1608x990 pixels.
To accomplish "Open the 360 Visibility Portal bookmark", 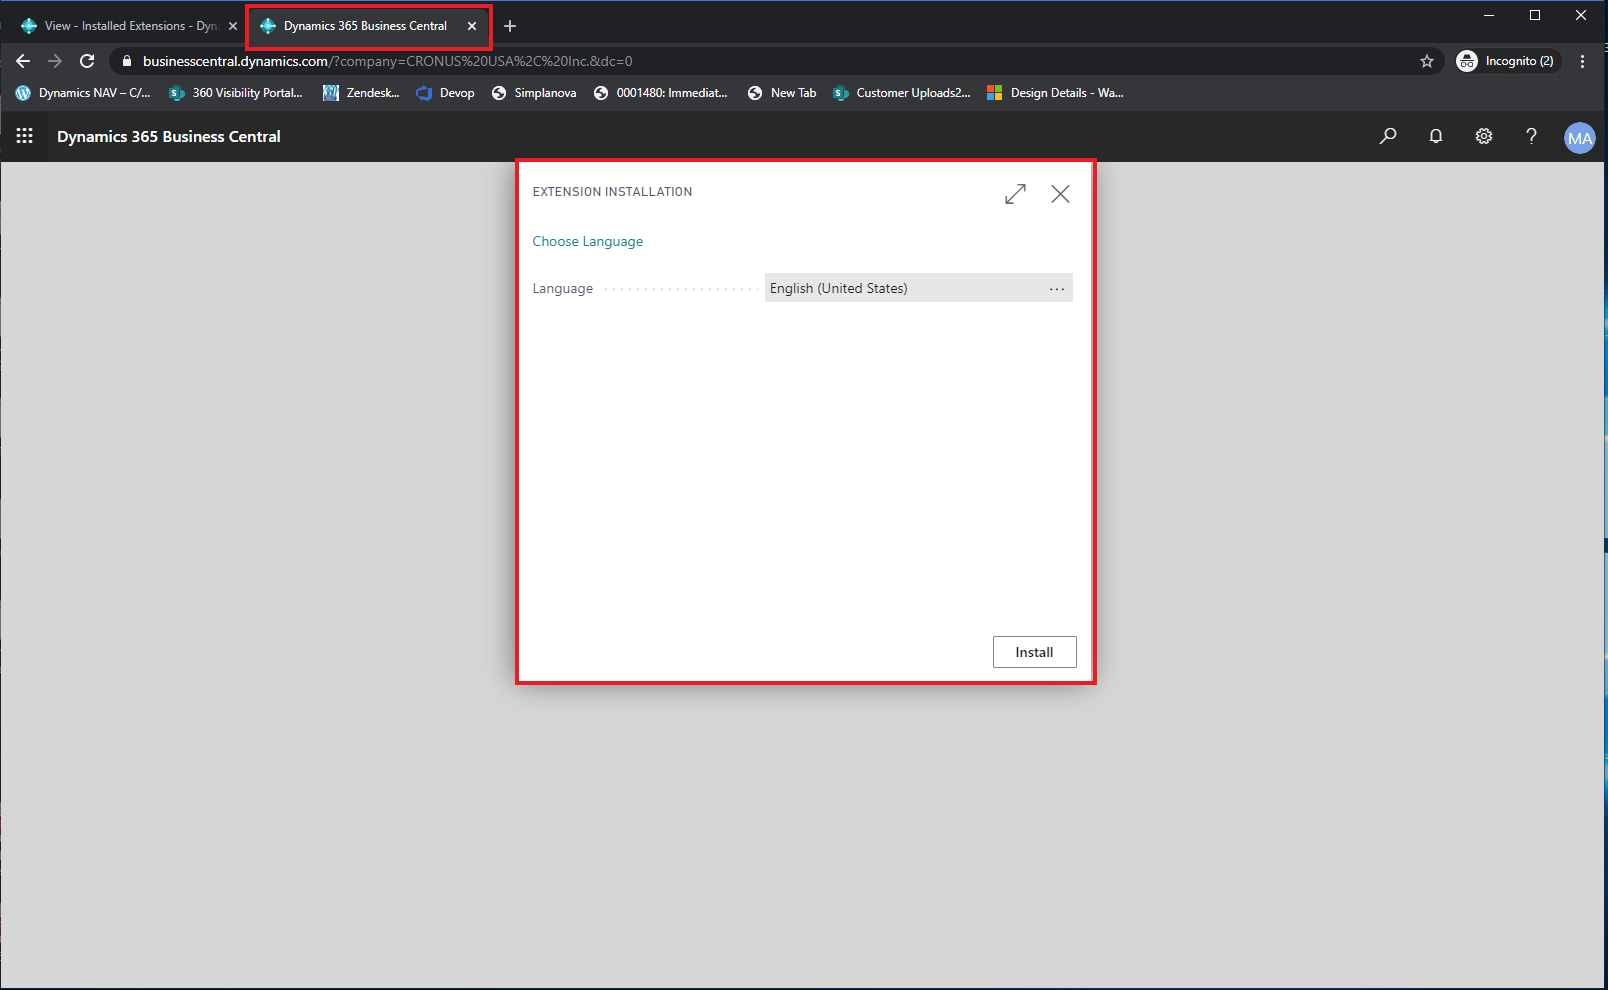I will [236, 93].
